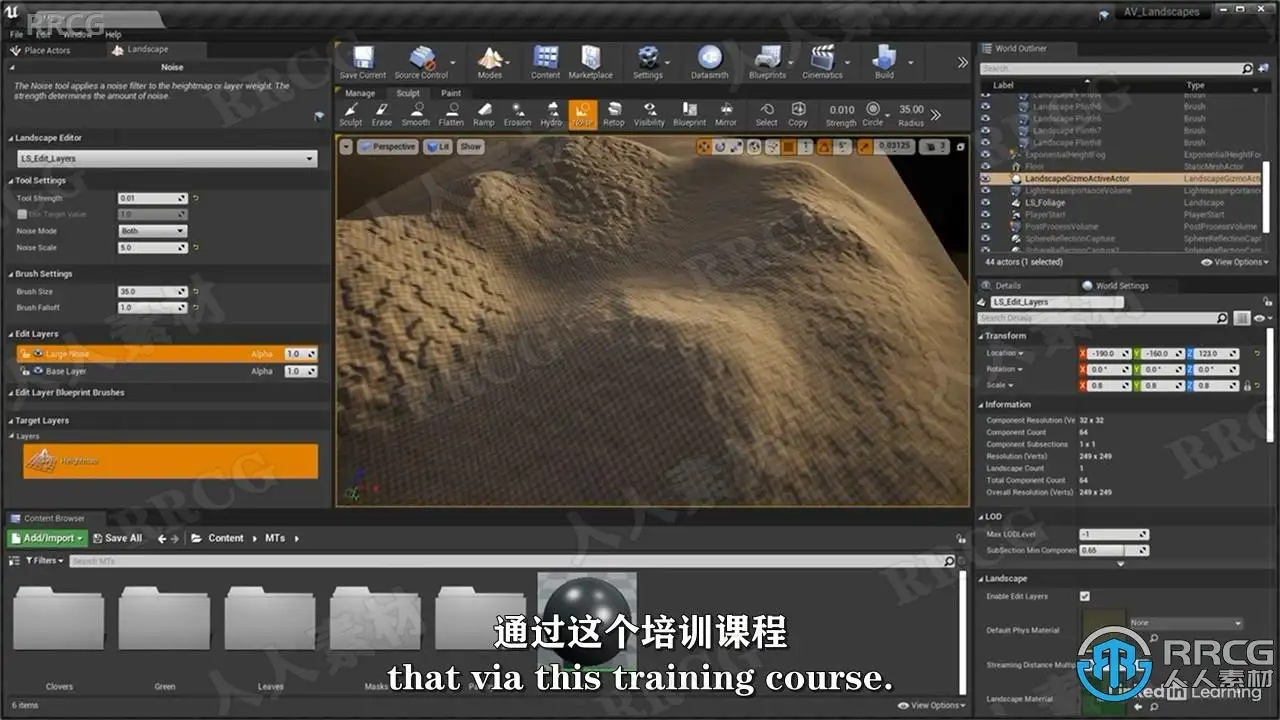Select the Smooth landscape tool
Screen dimensions: 1280x720
(416, 115)
